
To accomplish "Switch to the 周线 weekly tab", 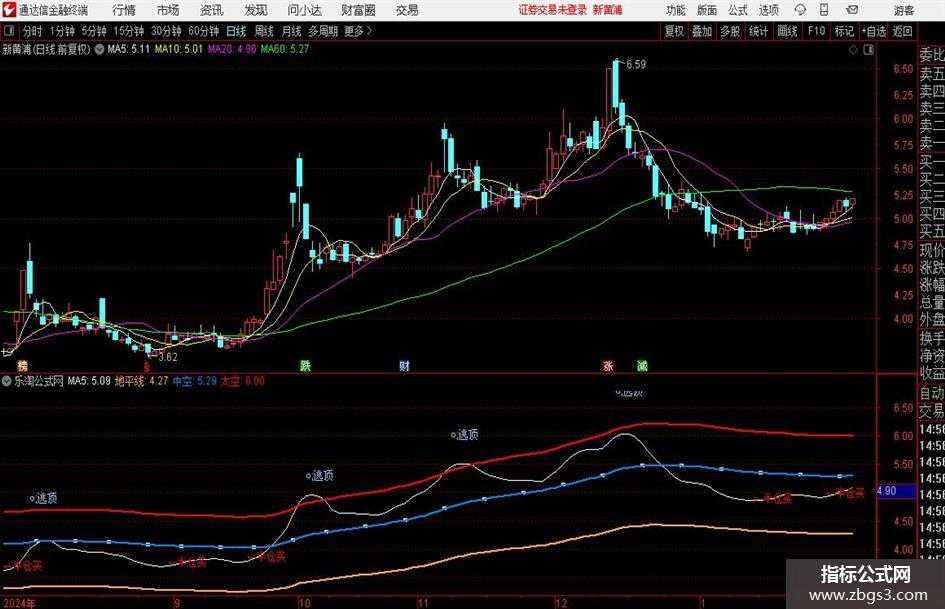I will tap(264, 31).
